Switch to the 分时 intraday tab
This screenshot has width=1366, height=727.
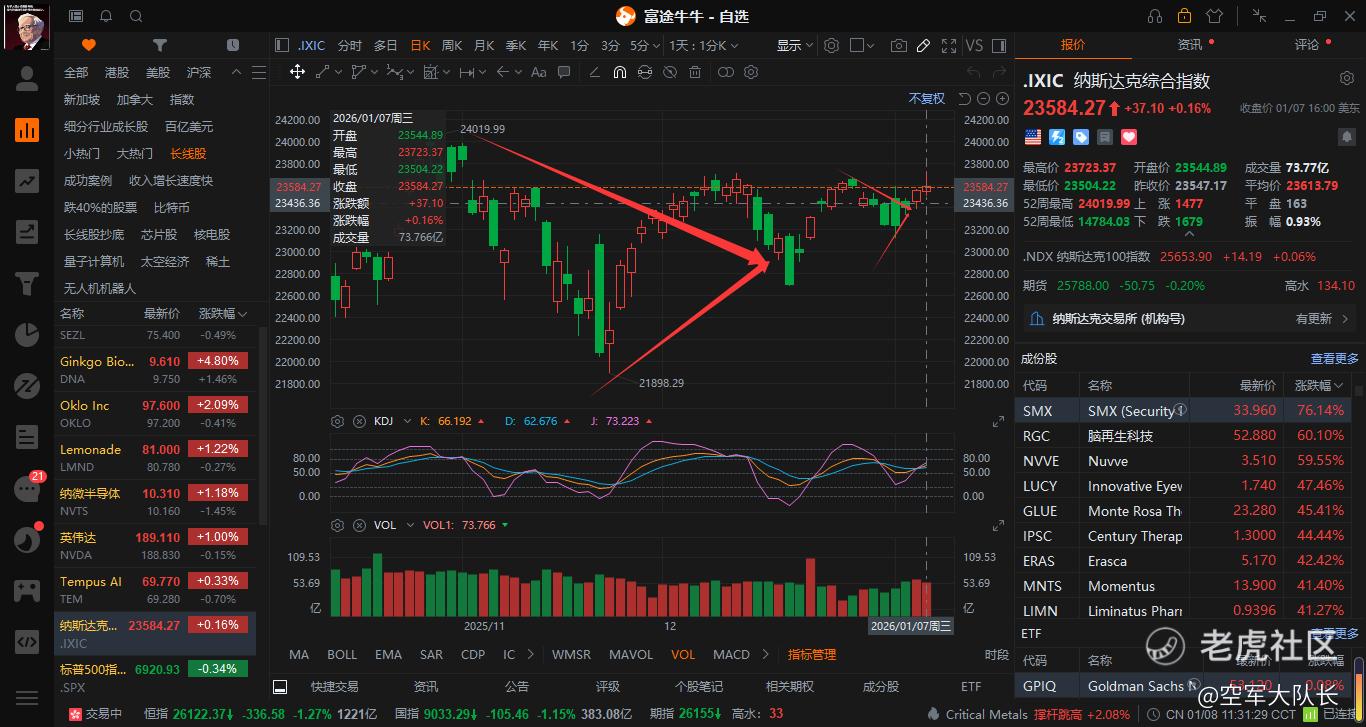tap(350, 46)
